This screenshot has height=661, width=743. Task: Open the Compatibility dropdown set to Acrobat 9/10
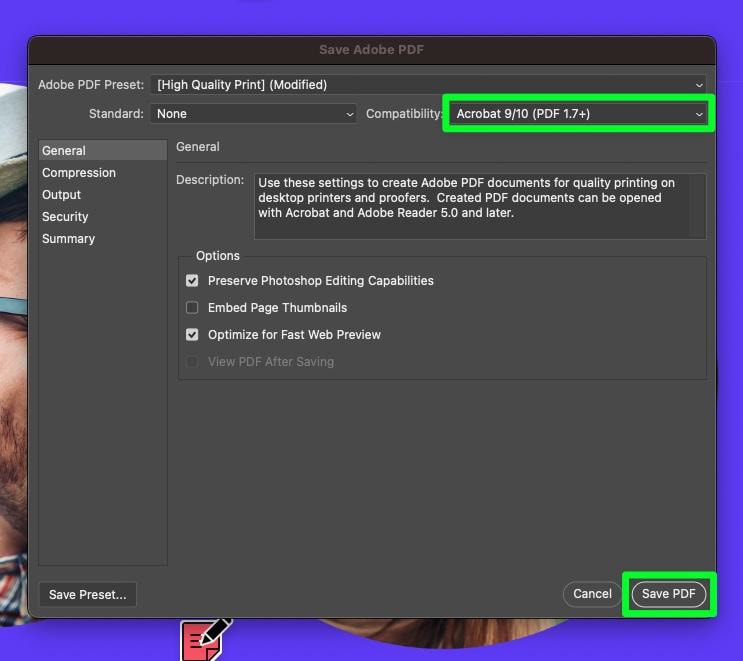click(x=578, y=114)
